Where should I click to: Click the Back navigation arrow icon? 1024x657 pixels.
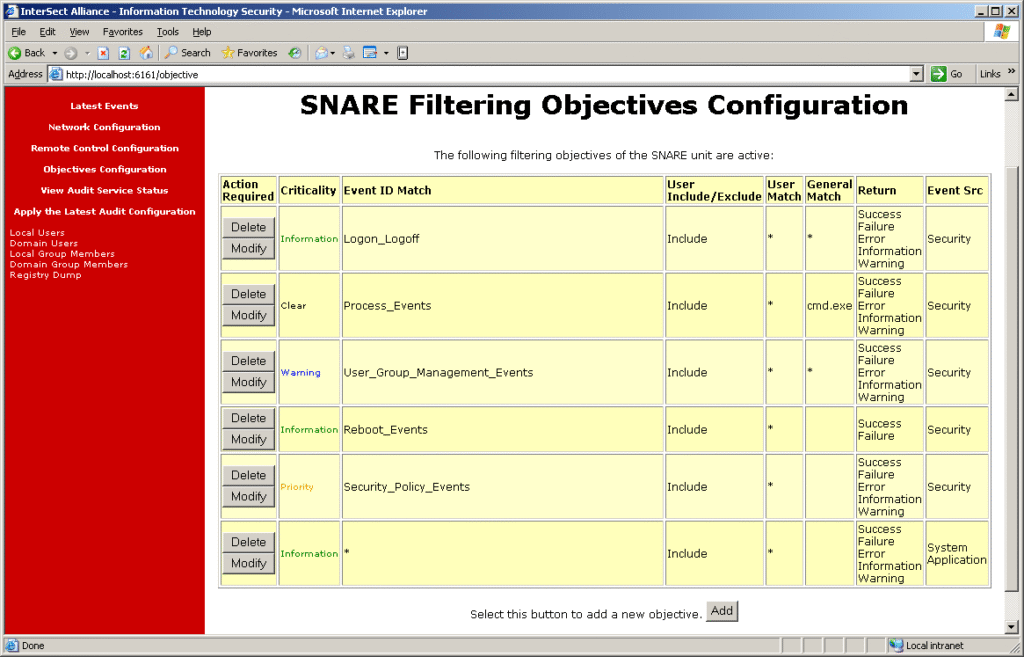15,53
